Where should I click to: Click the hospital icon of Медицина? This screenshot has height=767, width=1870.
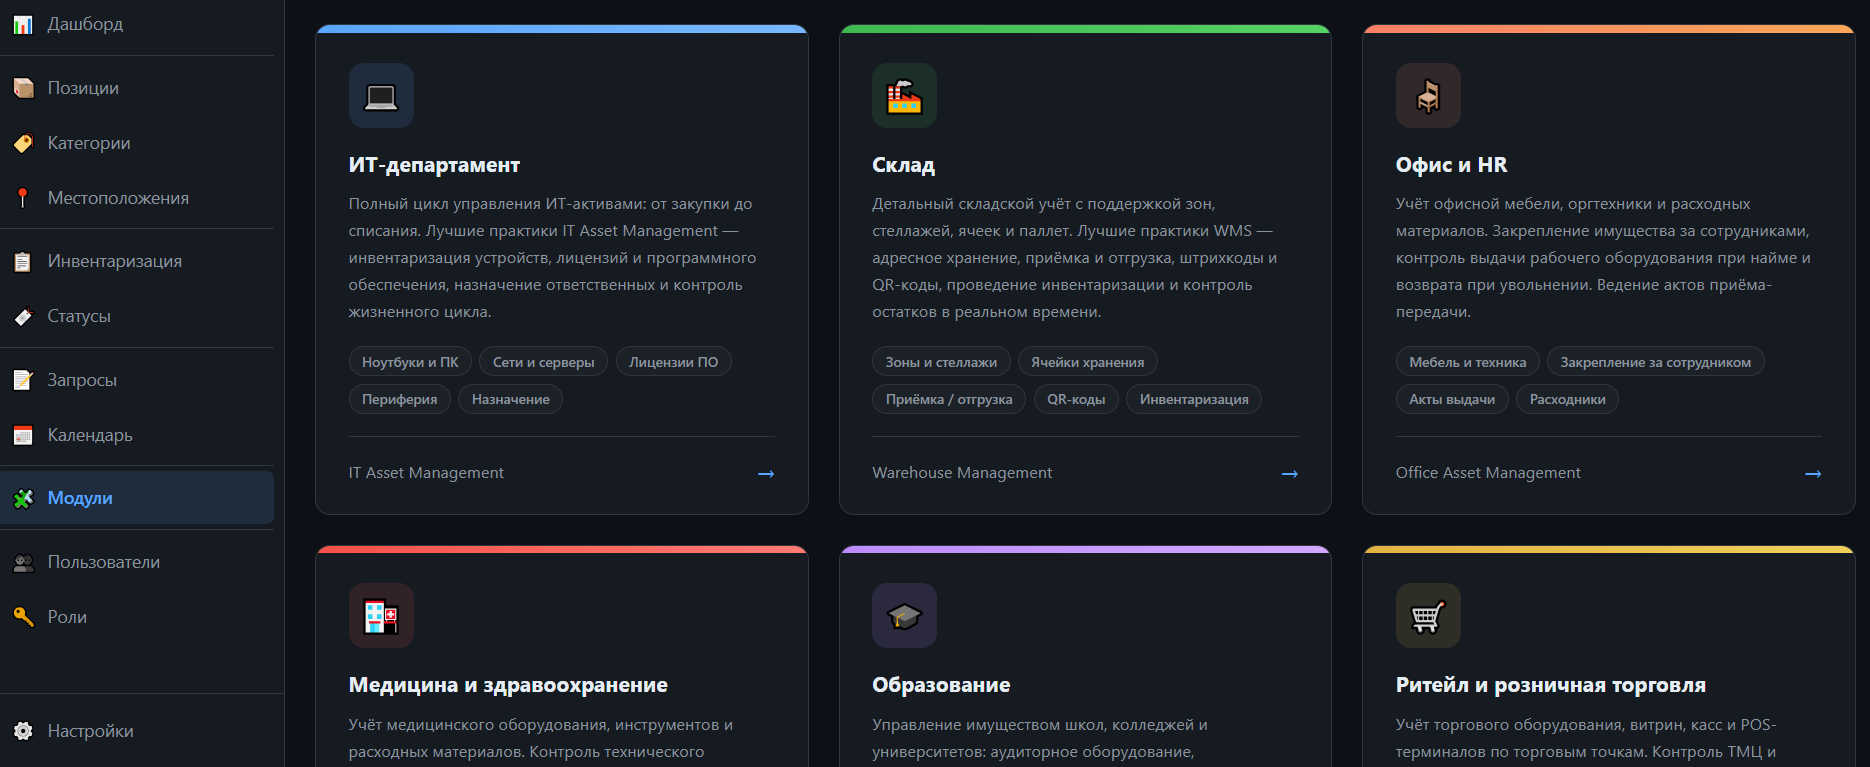[381, 616]
